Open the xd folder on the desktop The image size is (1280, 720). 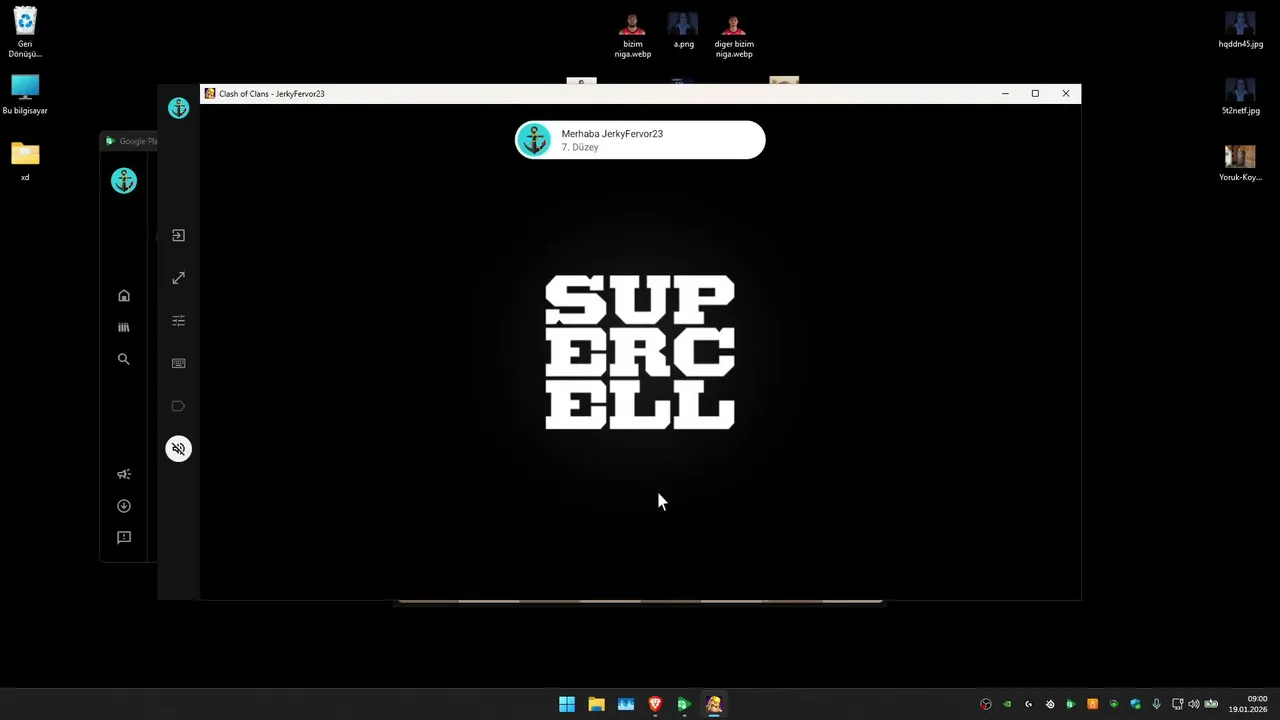pos(25,162)
